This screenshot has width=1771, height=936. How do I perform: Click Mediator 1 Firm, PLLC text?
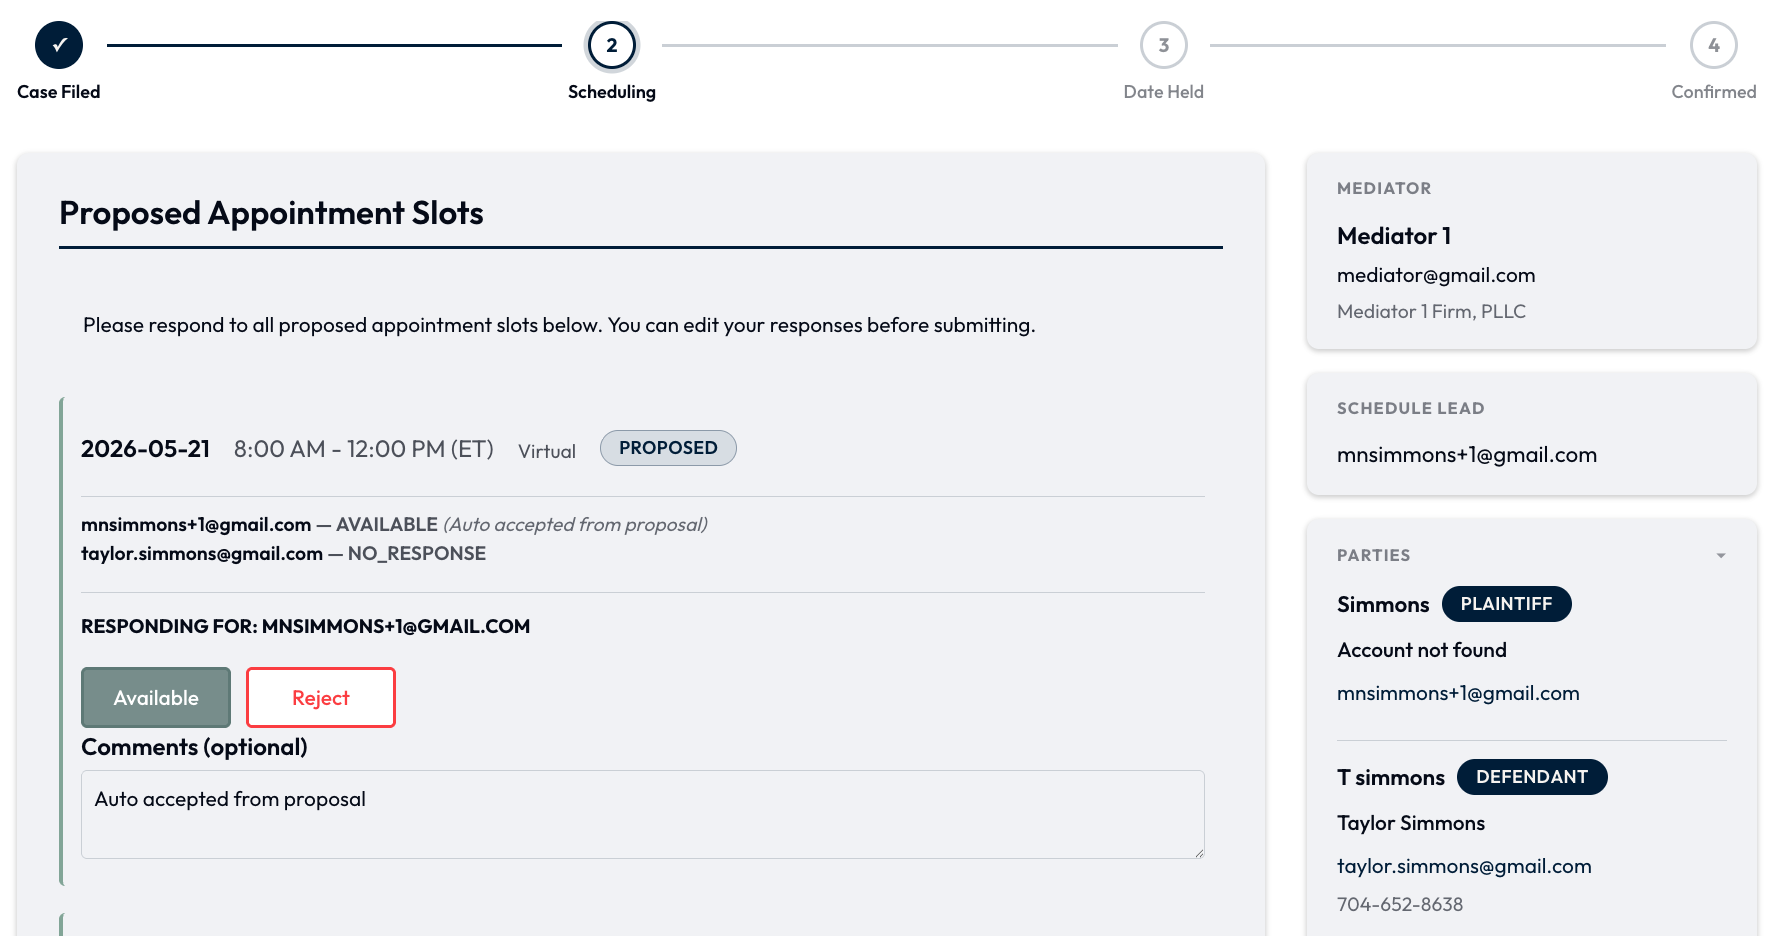click(x=1431, y=311)
